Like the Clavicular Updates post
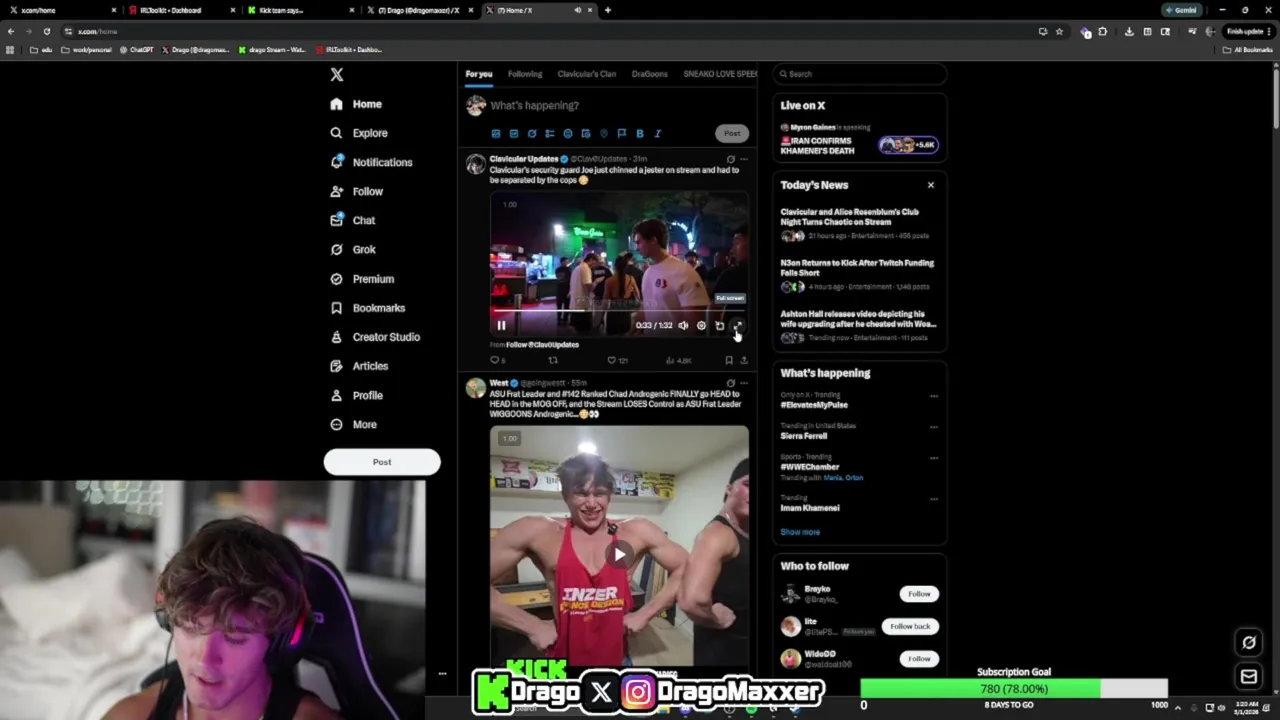This screenshot has height=720, width=1280. pyautogui.click(x=611, y=360)
